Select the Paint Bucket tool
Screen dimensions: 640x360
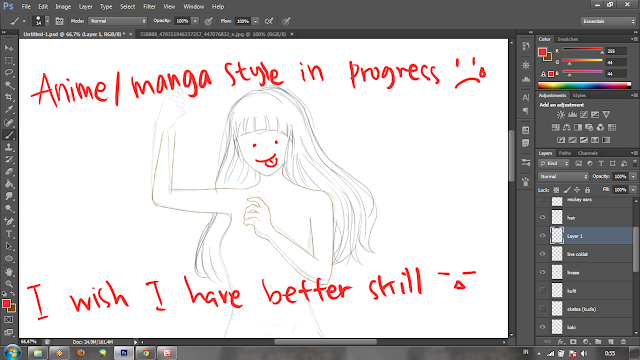coord(9,184)
